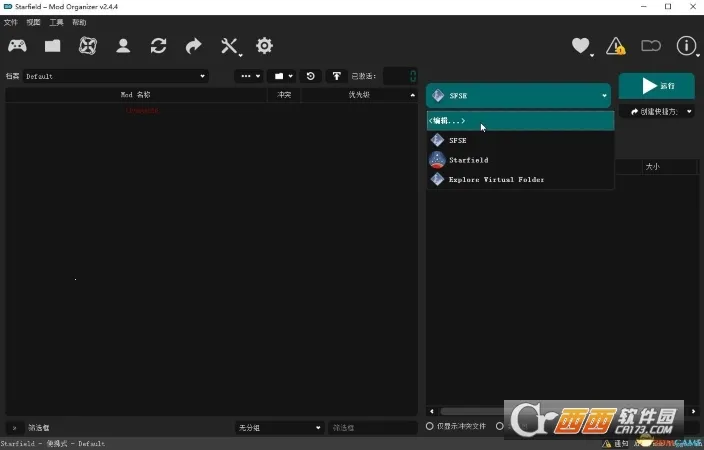Toggle the second radio button beside conflict files
The width and height of the screenshot is (704, 450).
click(500, 426)
